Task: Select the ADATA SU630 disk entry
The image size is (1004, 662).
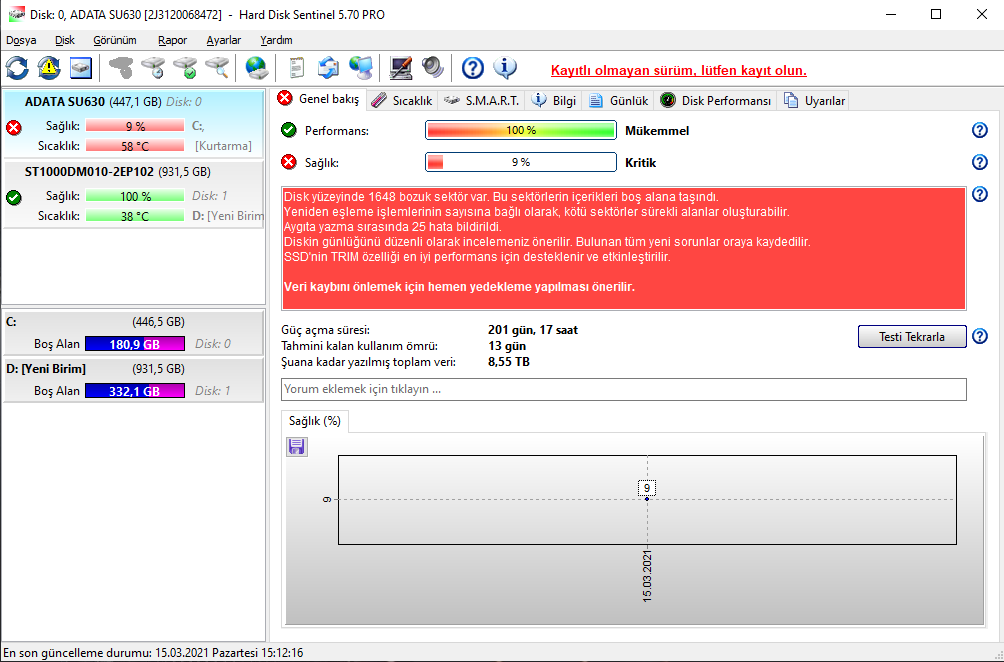Action: [133, 124]
